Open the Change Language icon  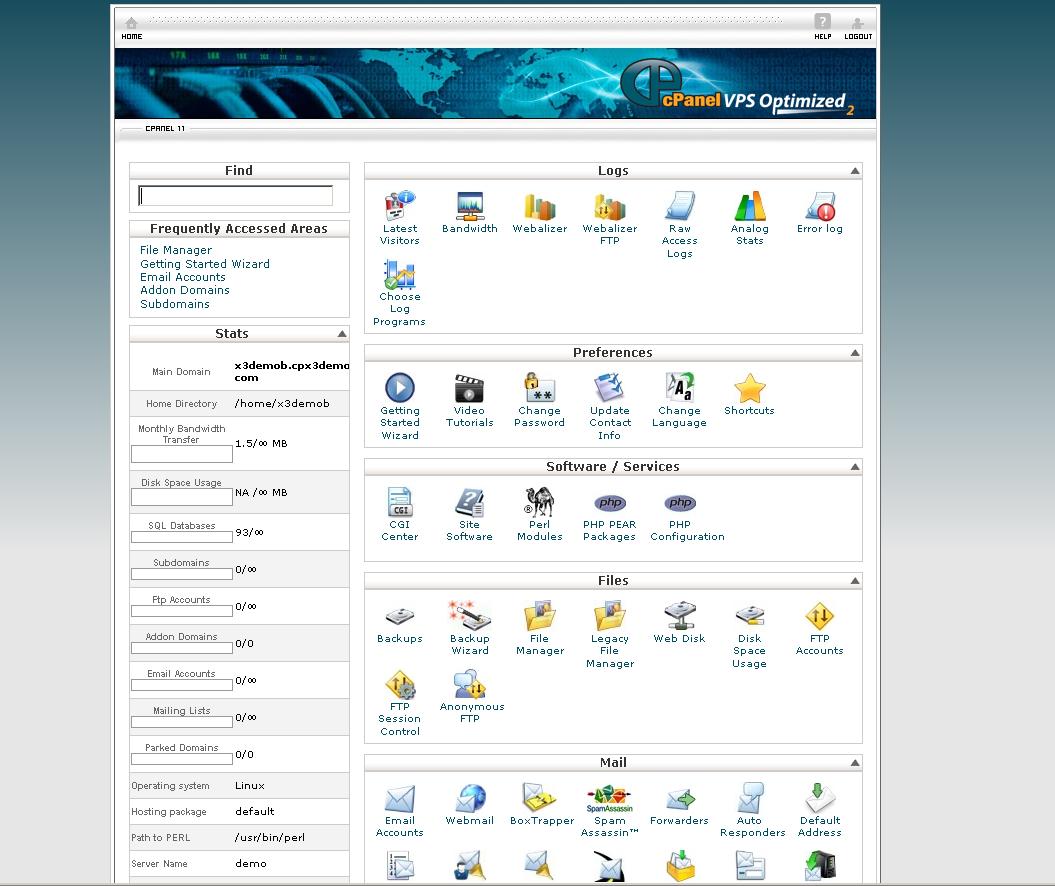coord(680,387)
